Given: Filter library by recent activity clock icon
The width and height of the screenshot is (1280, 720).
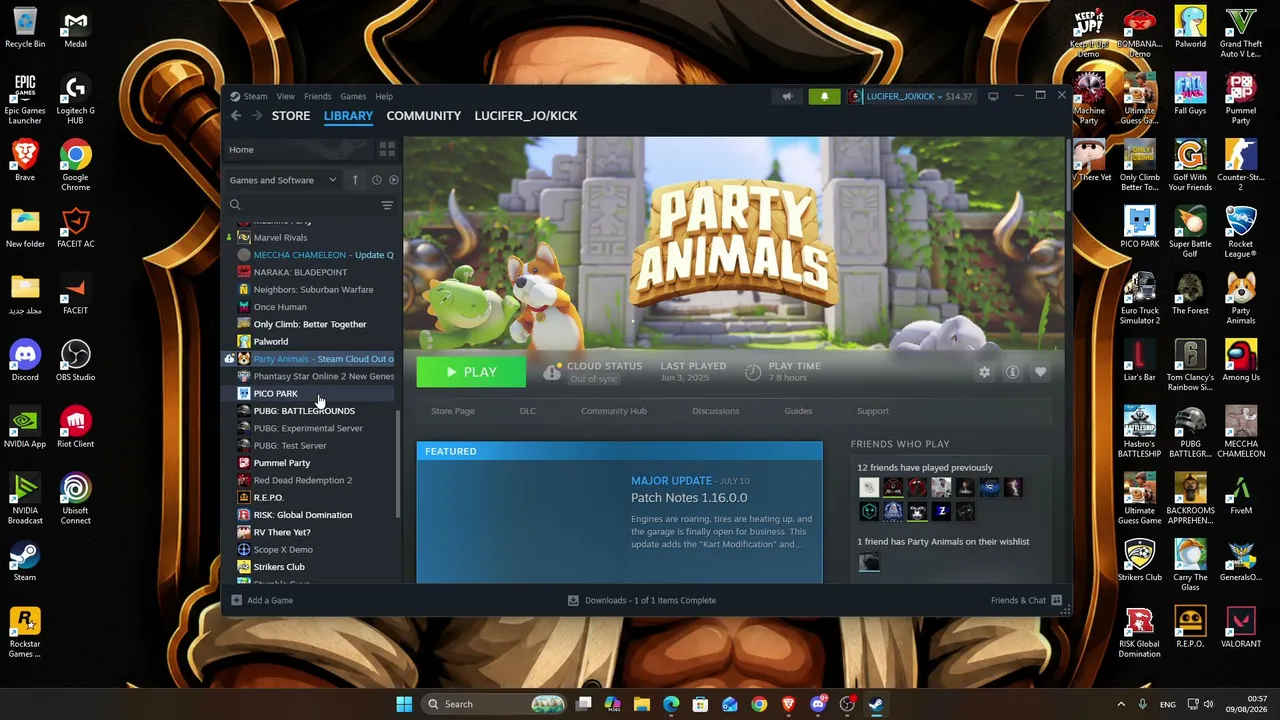Looking at the screenshot, I should pyautogui.click(x=376, y=180).
